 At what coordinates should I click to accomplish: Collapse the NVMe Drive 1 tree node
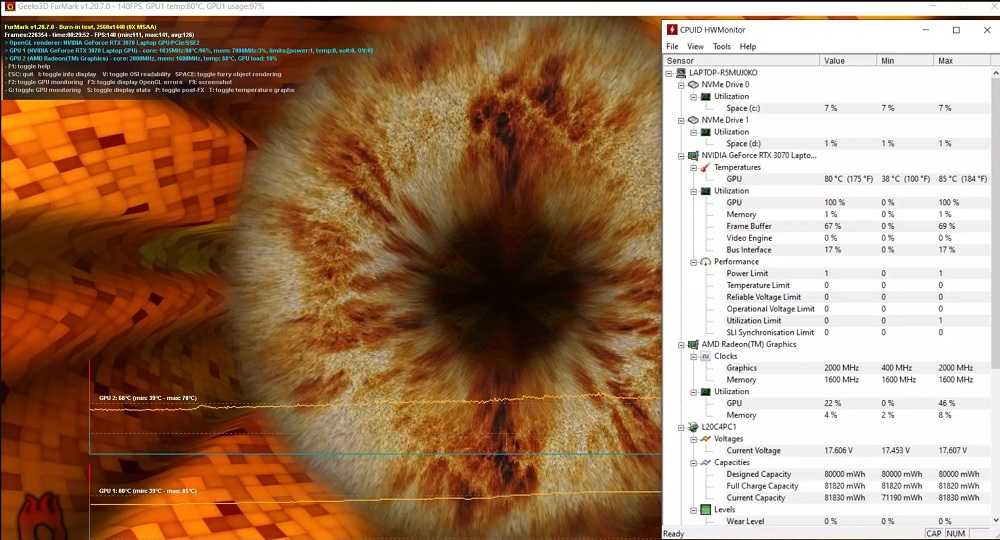(x=681, y=120)
